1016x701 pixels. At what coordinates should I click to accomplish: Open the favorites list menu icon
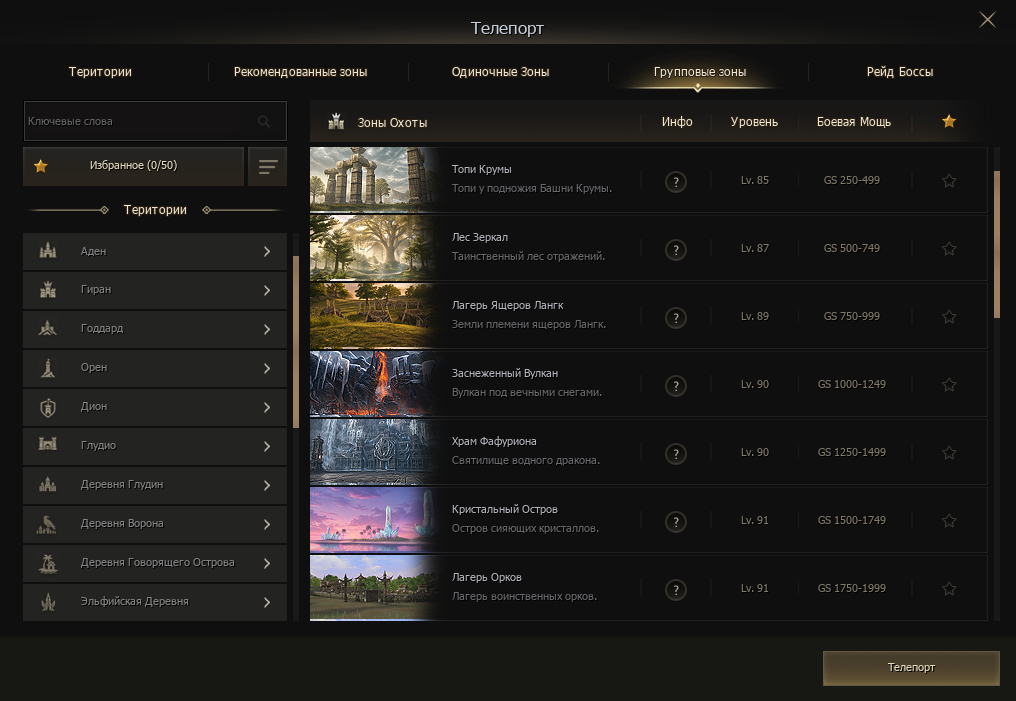pos(268,167)
